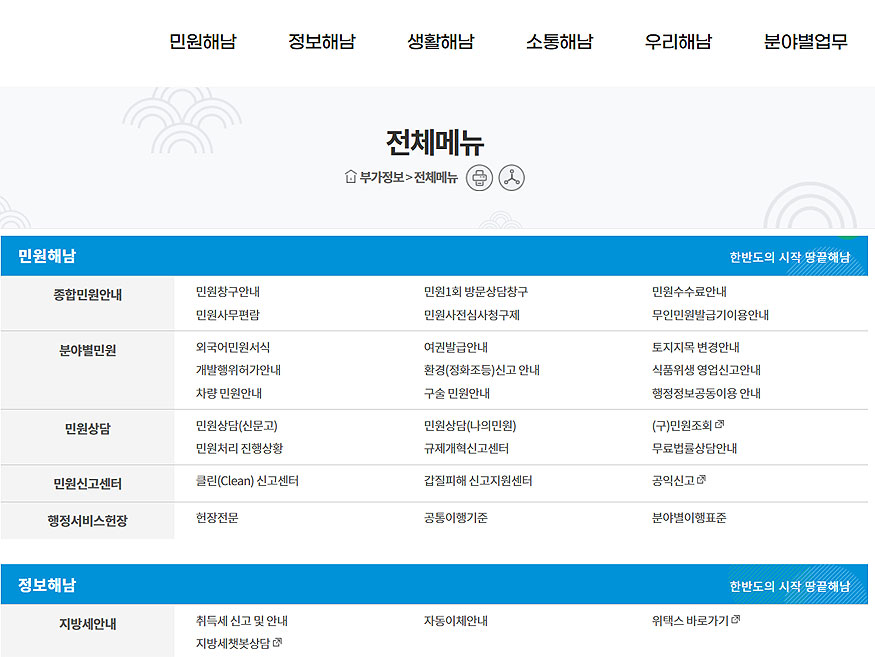Click 부가정보 in the breadcrumb
Viewport: 875px width, 657px height.
[x=381, y=178]
